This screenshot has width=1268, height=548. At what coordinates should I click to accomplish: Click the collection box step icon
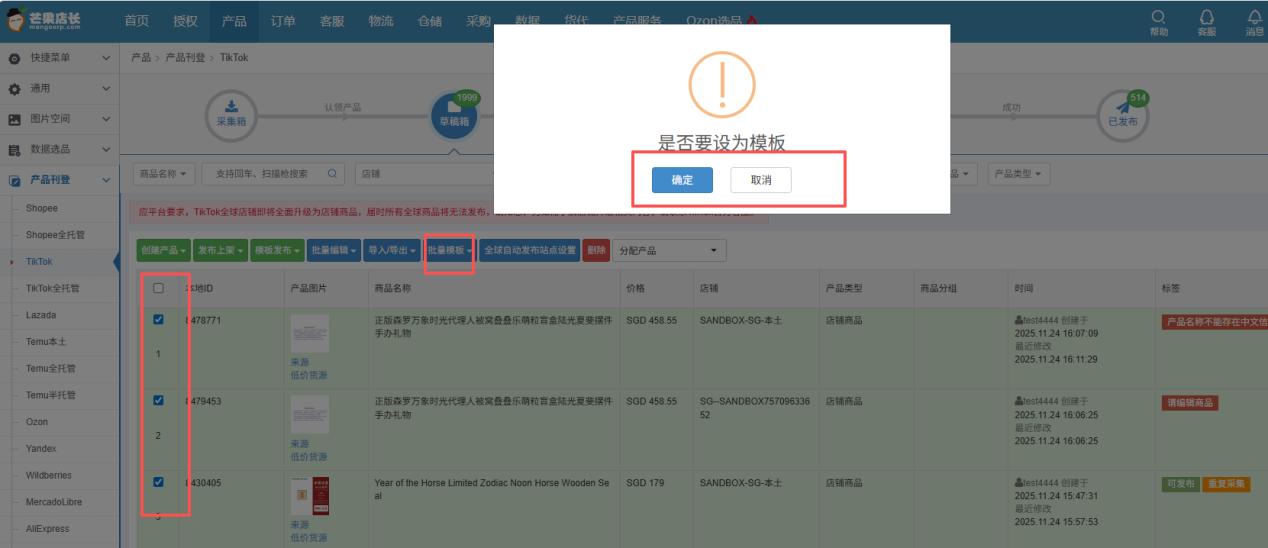pyautogui.click(x=231, y=114)
